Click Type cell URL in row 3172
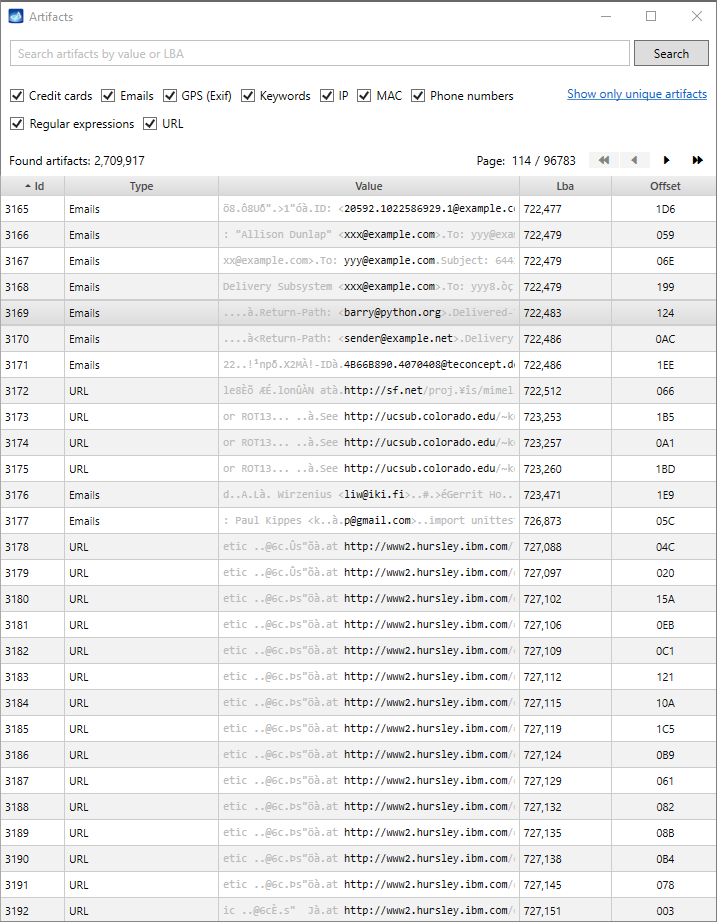The width and height of the screenshot is (717, 922). coord(141,390)
